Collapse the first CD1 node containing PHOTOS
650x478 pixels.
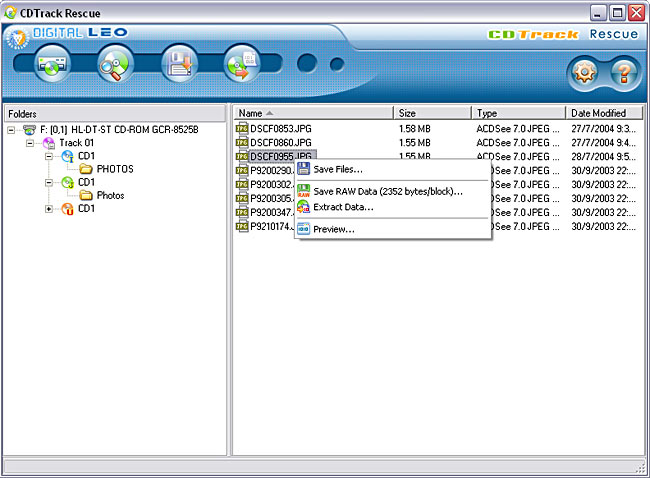[x=49, y=156]
